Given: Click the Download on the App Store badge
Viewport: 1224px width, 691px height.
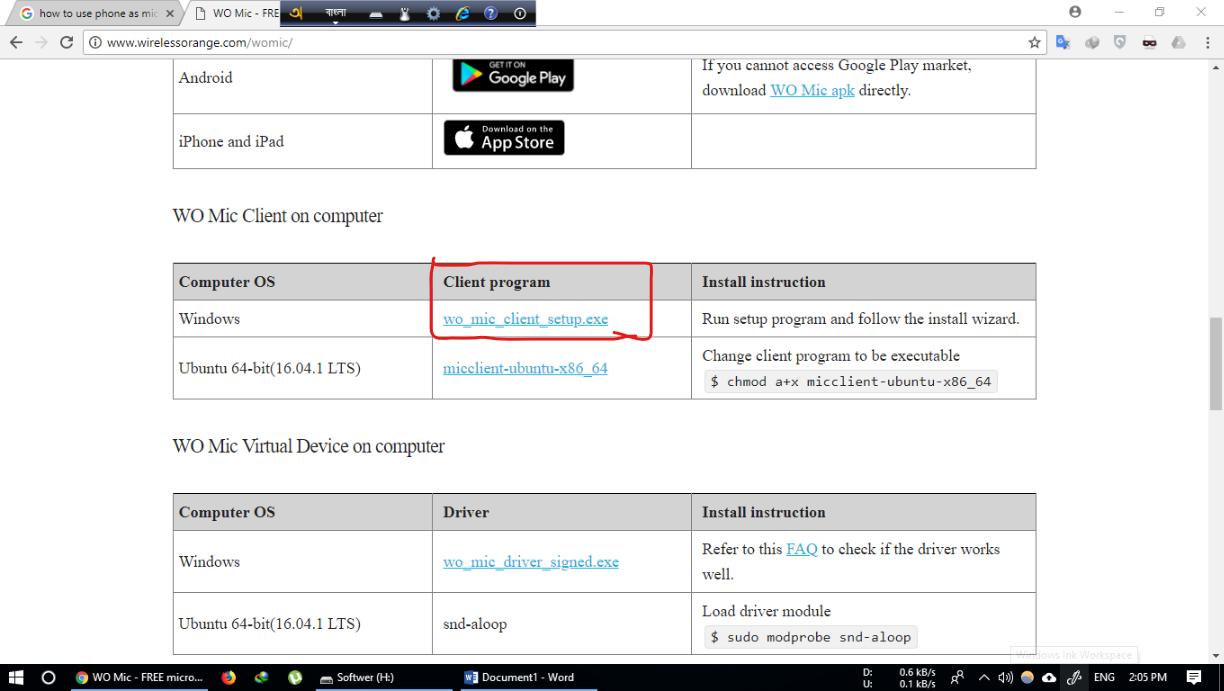Looking at the screenshot, I should [504, 138].
